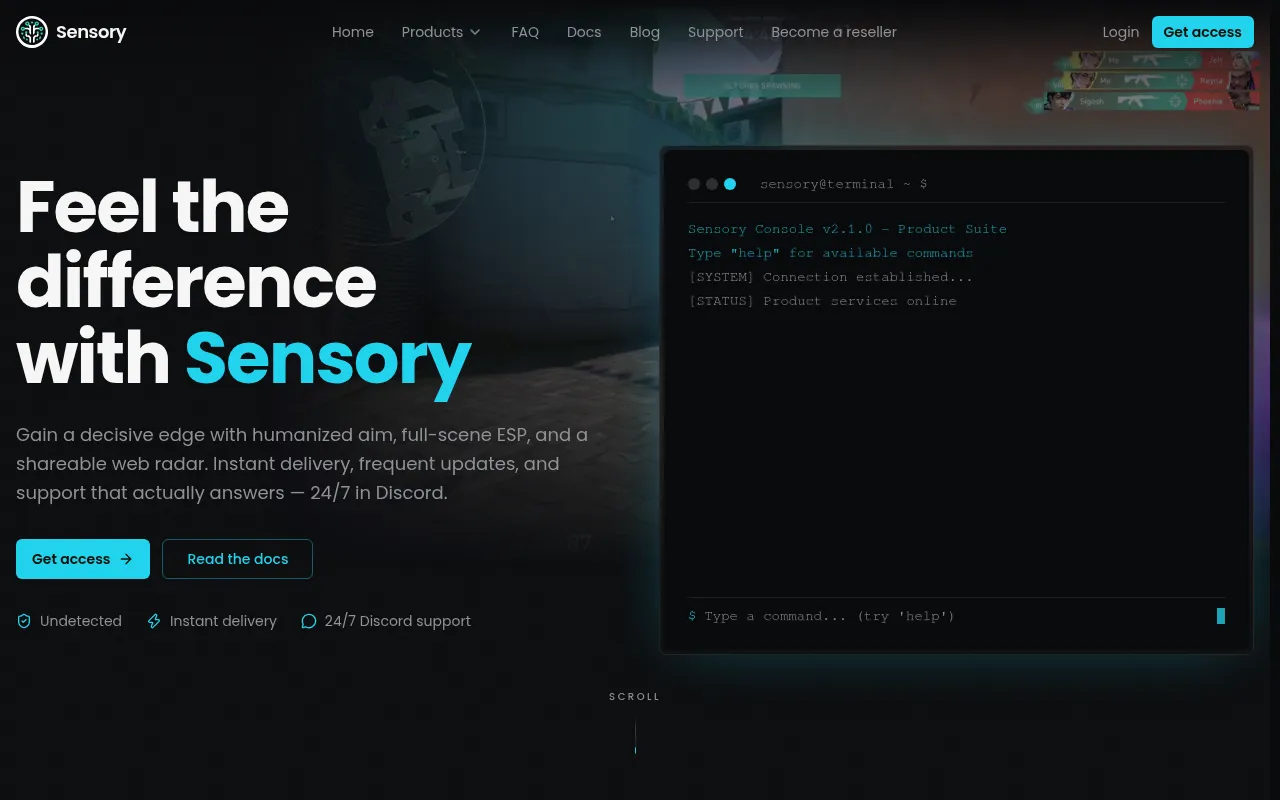Click the Feel the difference headline
The height and width of the screenshot is (800, 1280).
(x=244, y=283)
